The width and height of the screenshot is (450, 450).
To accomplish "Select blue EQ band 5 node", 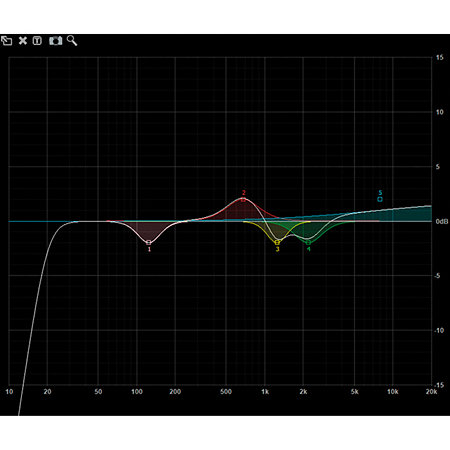I will click(380, 199).
